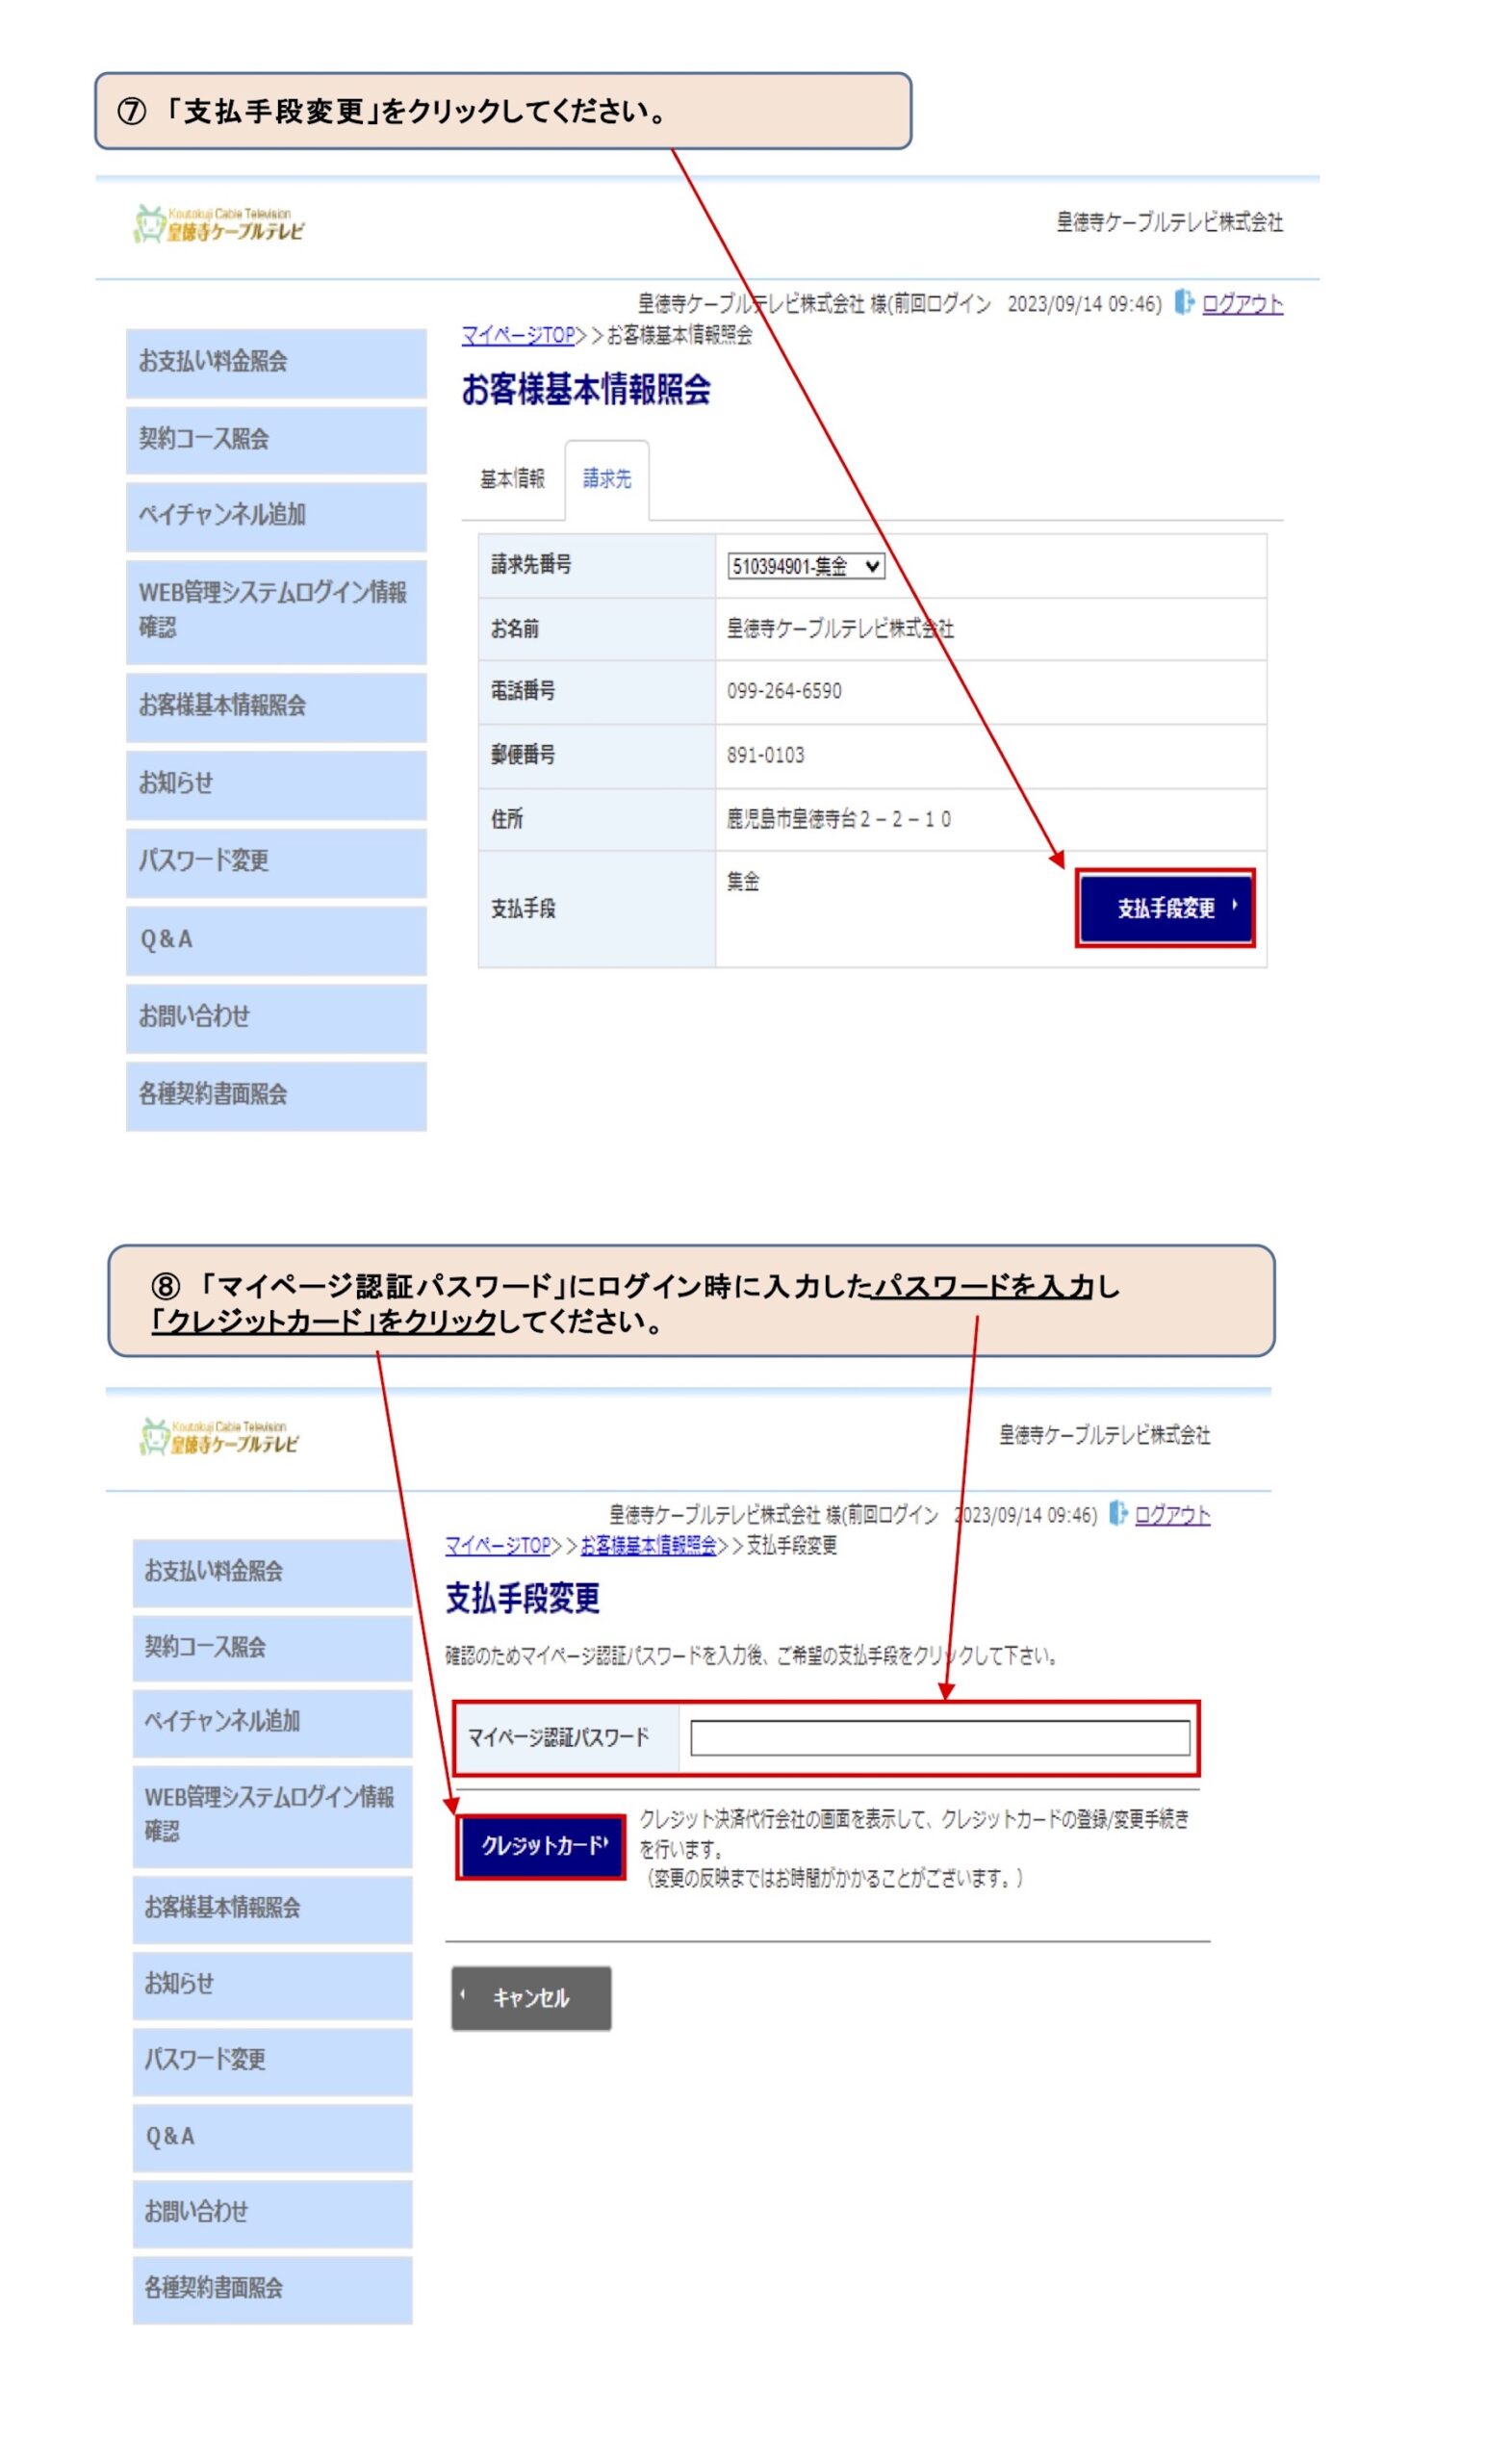Screen dimensions: 1512x2464
Task: Follow the お客様基本情報照会 breadcrumb link
Action: (x=648, y=1545)
